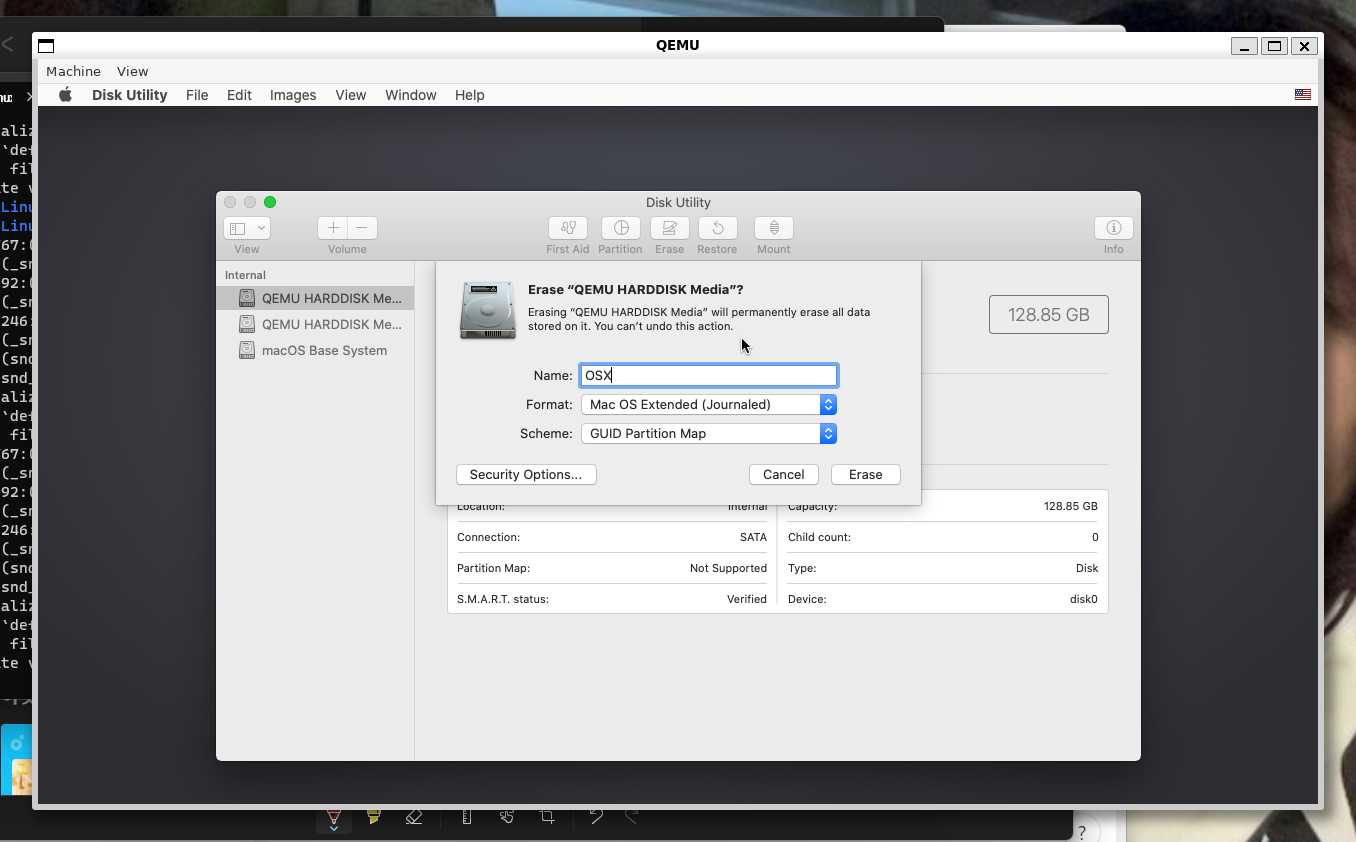Click the Erase toolbar icon
1356x842 pixels.
[670, 228]
